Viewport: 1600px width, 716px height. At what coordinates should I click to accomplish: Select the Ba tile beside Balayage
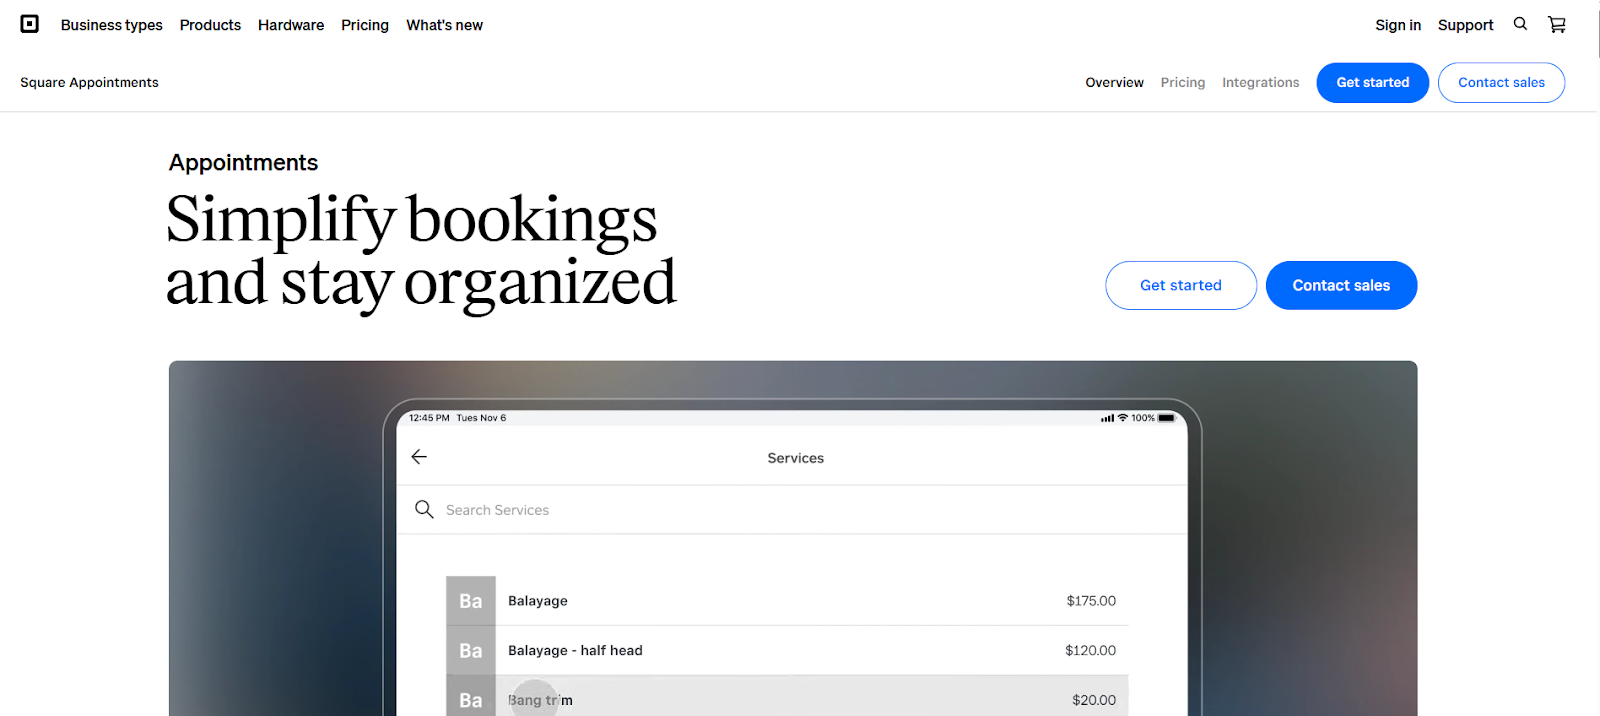(471, 601)
